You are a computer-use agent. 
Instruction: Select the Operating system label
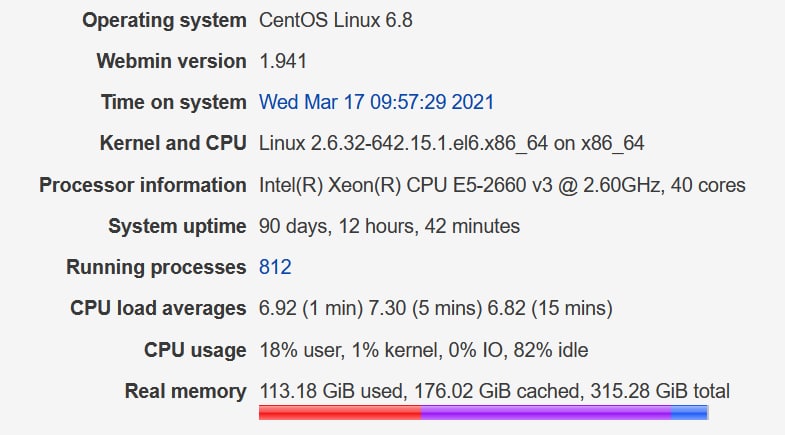164,21
